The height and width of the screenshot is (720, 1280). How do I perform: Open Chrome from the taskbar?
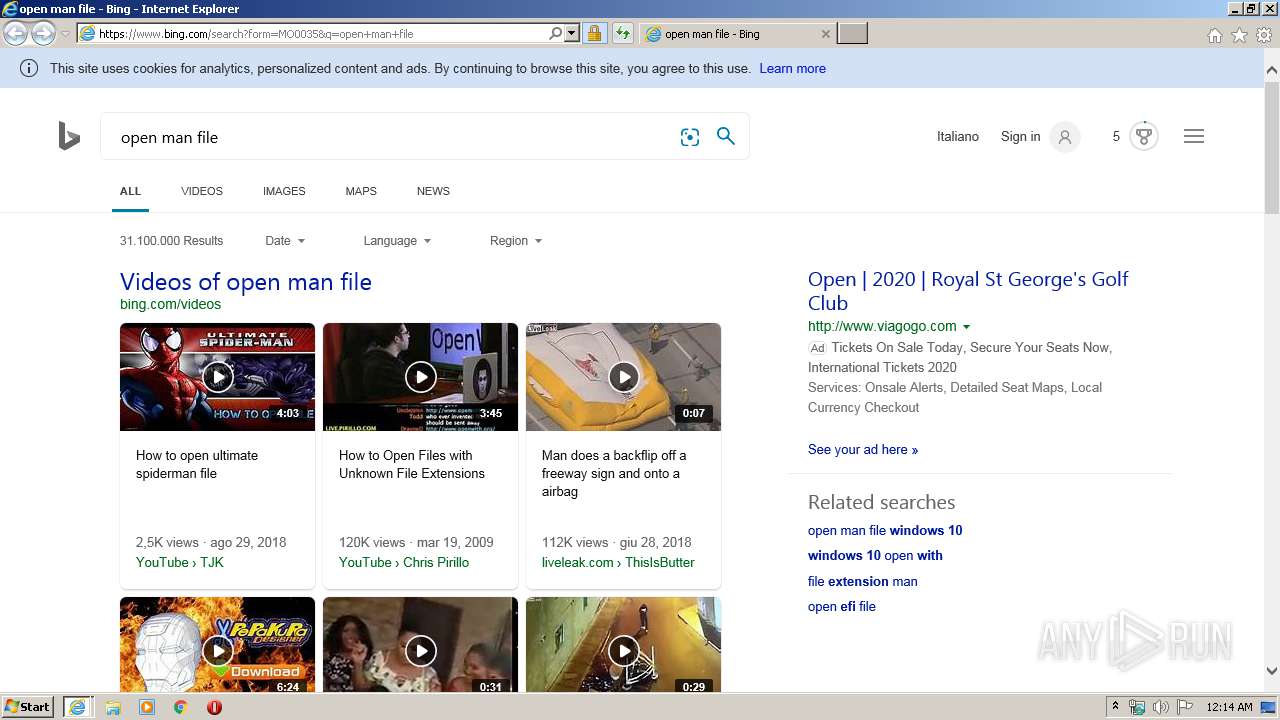[180, 707]
